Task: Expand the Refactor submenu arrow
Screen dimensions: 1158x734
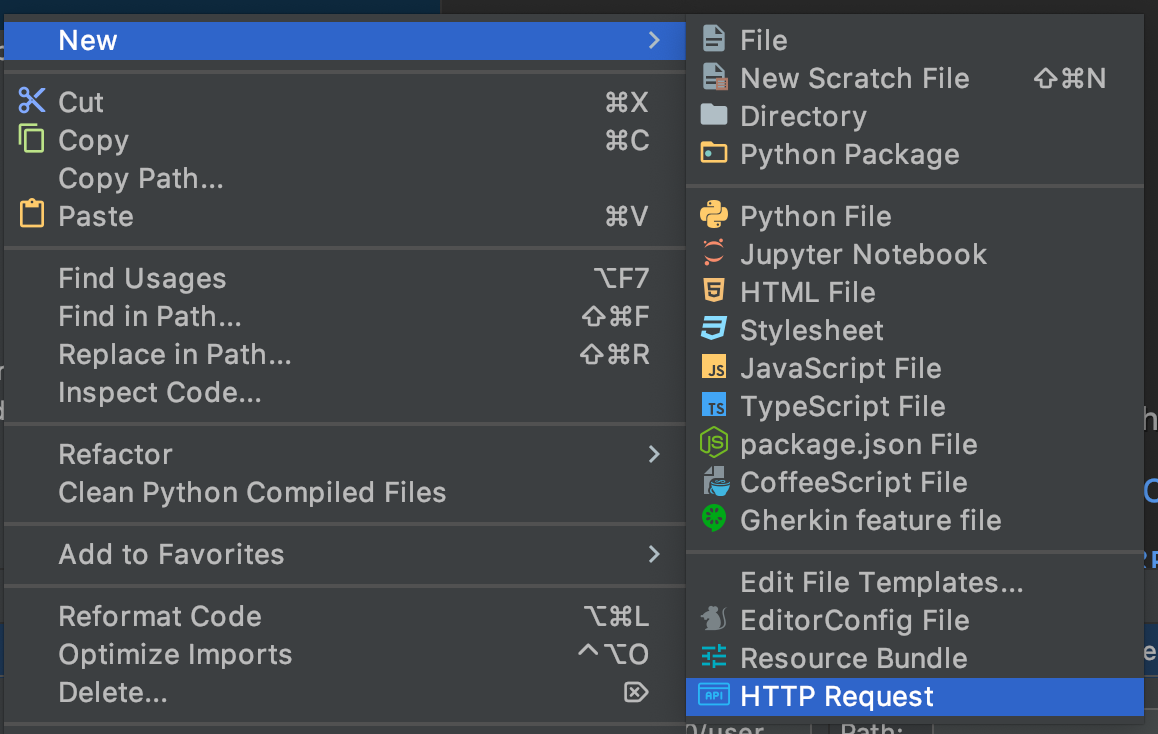Action: [654, 454]
